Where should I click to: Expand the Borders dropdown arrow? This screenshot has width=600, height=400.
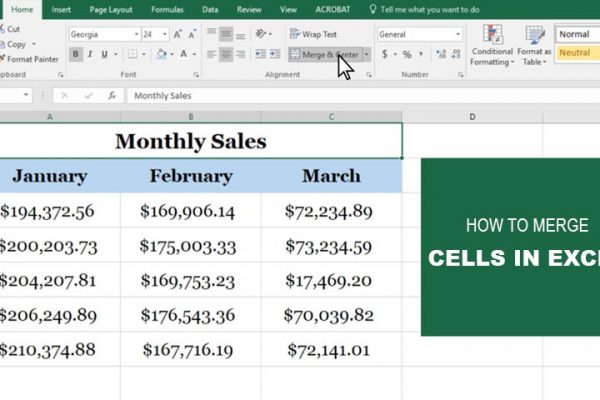[x=144, y=54]
